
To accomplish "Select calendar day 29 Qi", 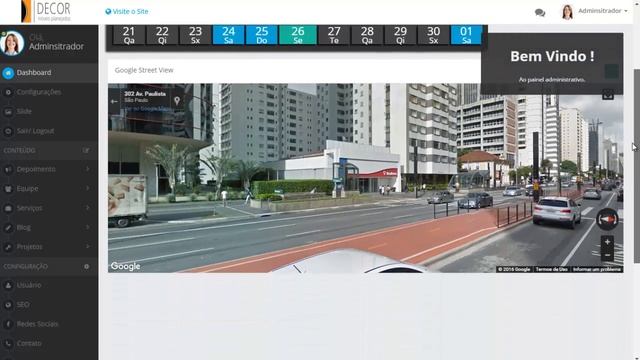I will (400, 35).
